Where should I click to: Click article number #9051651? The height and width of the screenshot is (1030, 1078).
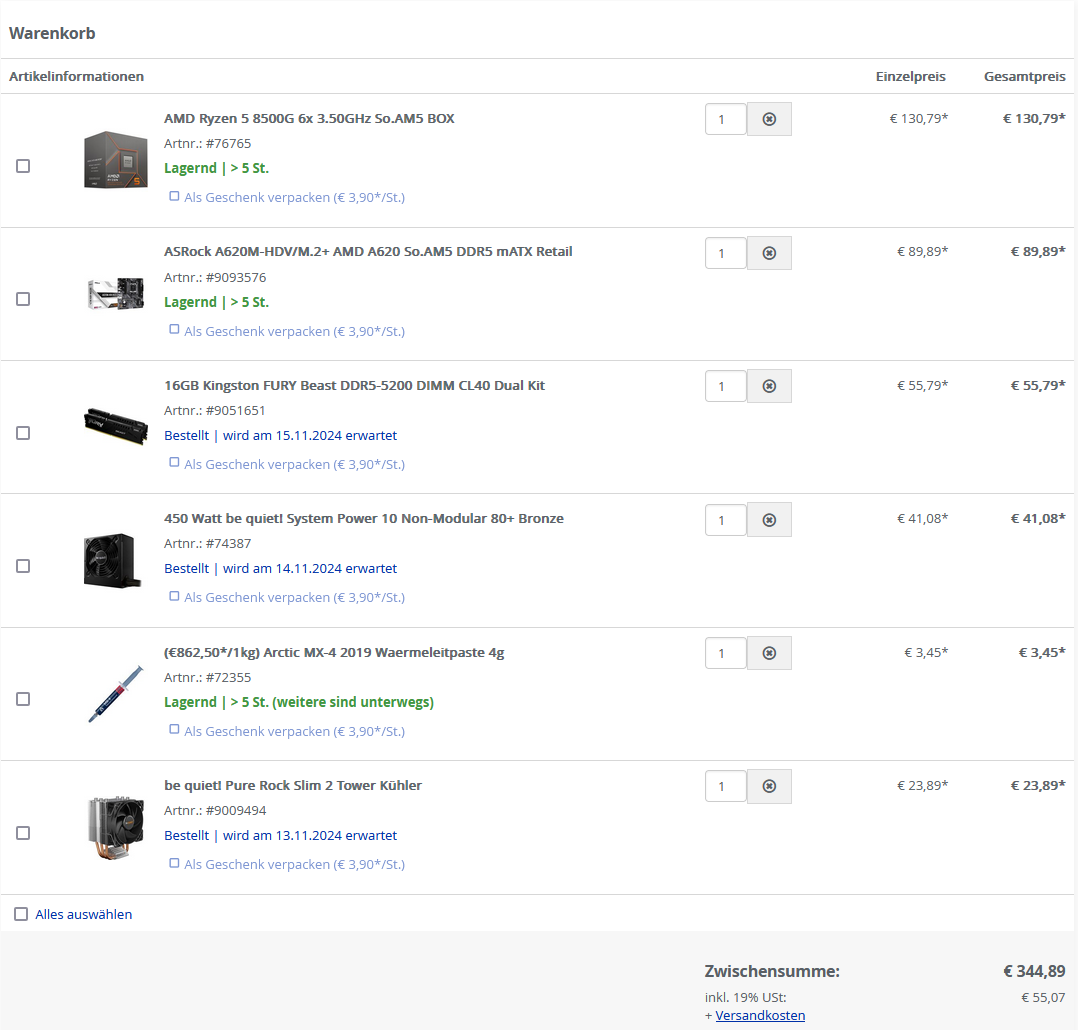tap(235, 410)
